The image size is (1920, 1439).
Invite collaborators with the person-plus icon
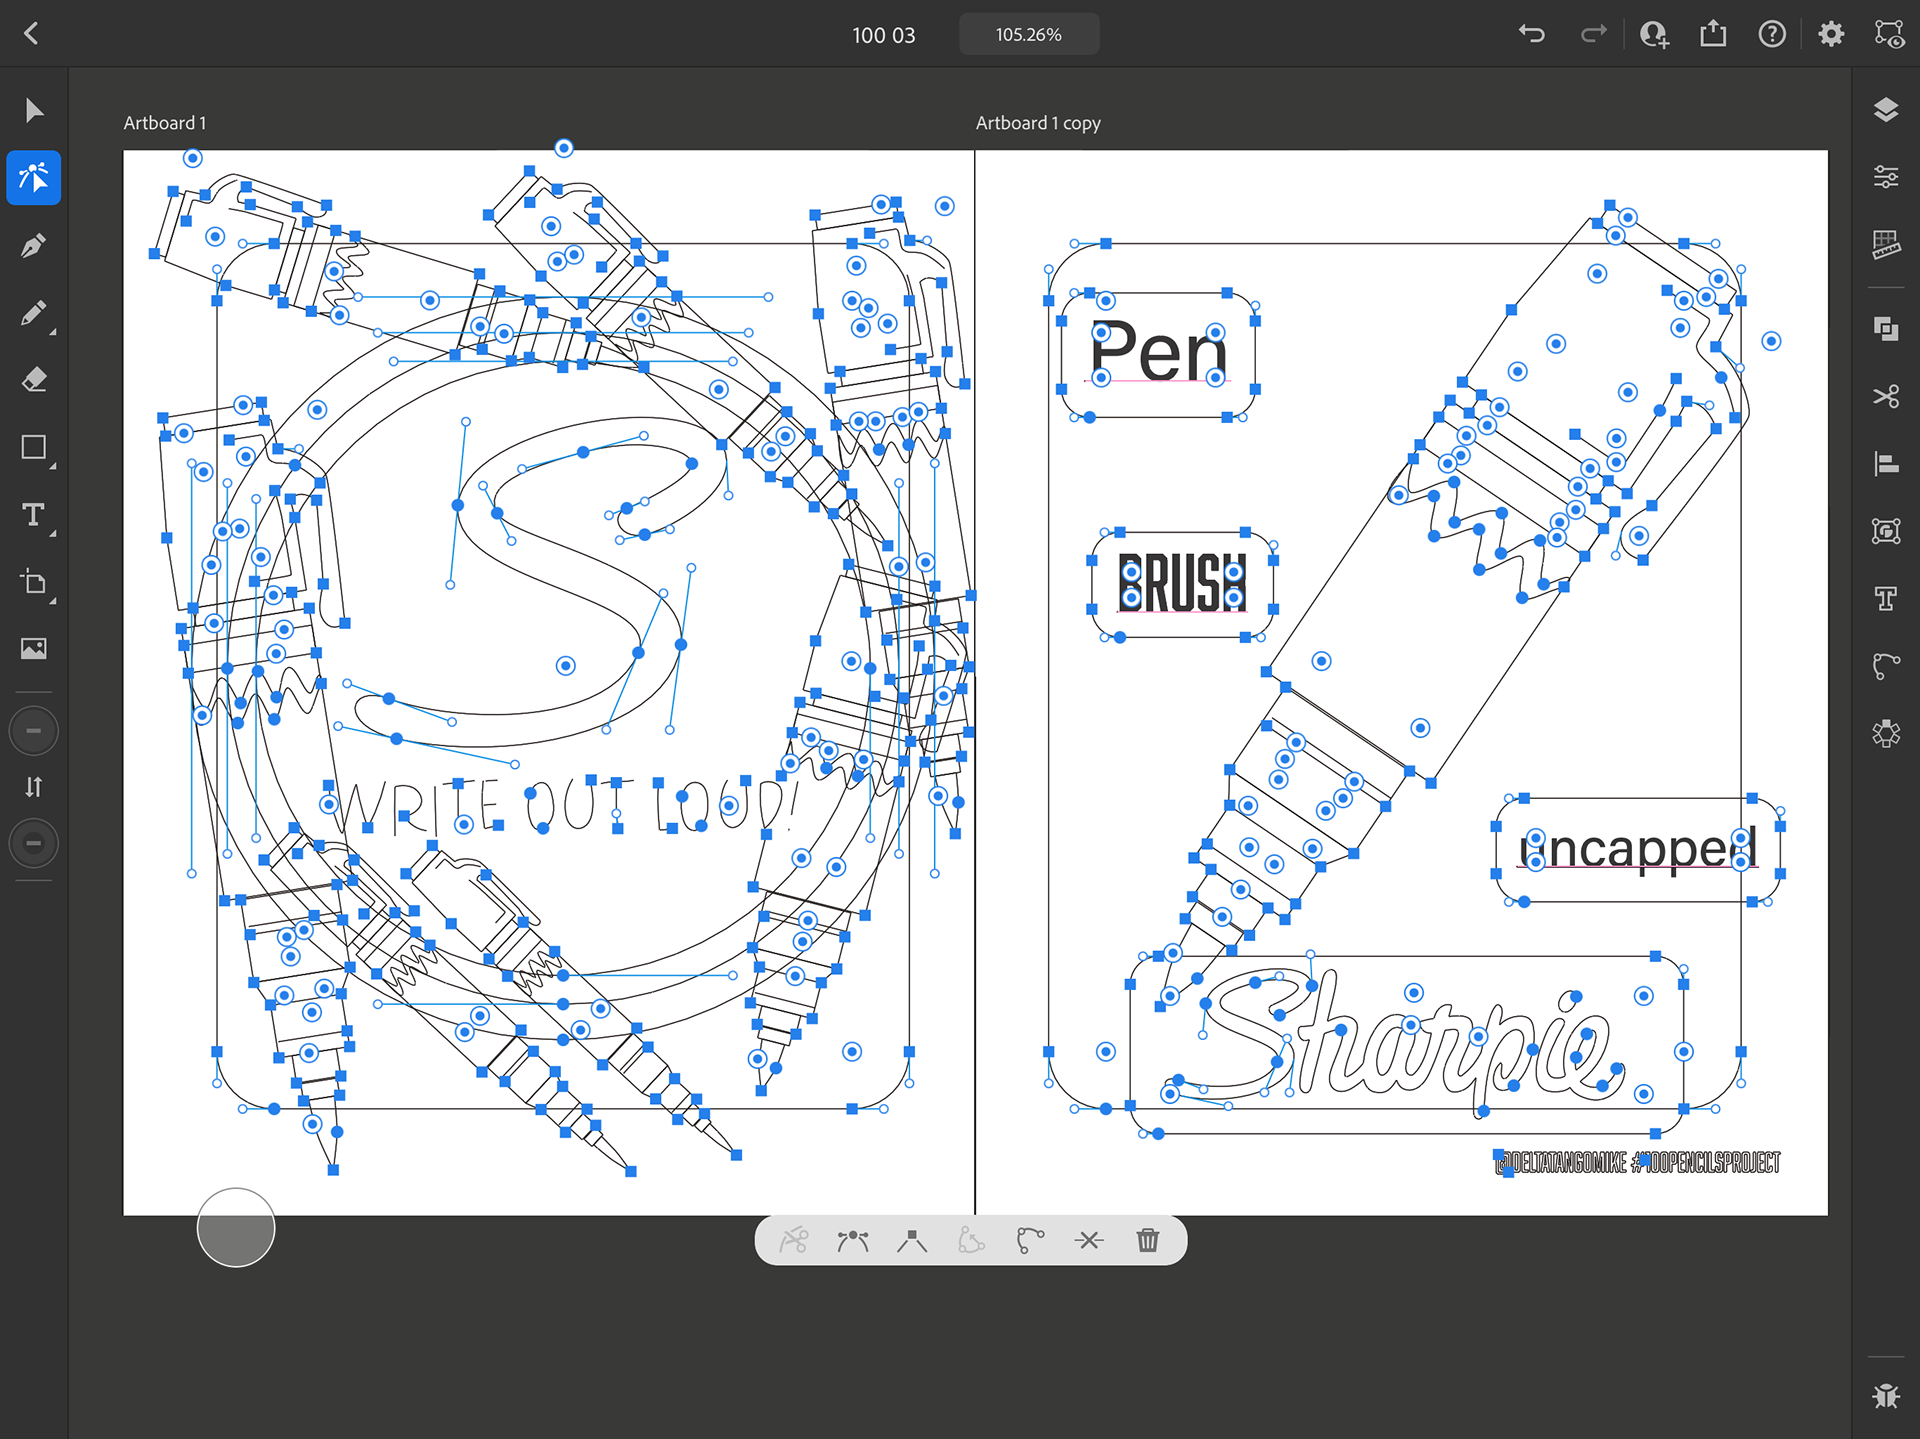click(1653, 34)
